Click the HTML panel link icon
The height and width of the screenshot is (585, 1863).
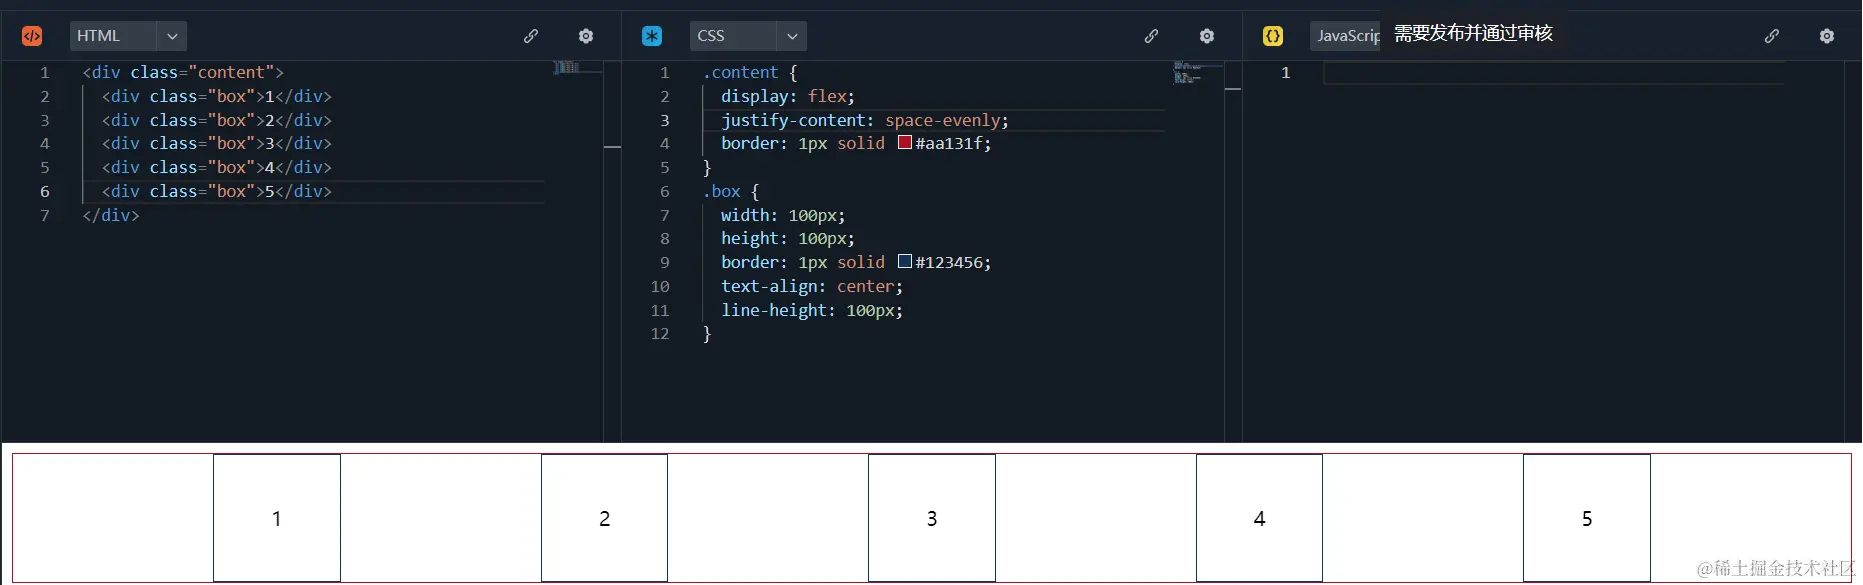pos(531,36)
